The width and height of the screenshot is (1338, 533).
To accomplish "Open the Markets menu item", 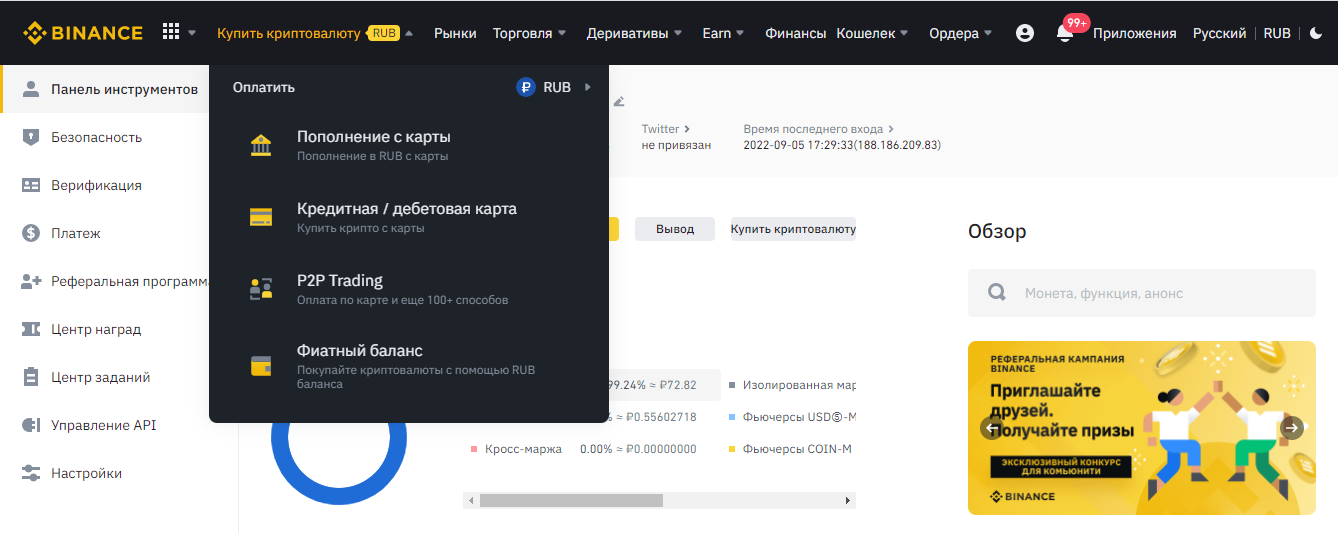I will [x=455, y=33].
